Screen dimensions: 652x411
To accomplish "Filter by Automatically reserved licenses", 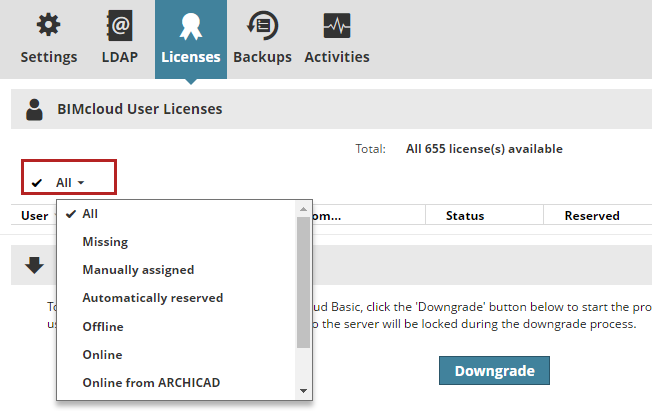I will point(152,297).
